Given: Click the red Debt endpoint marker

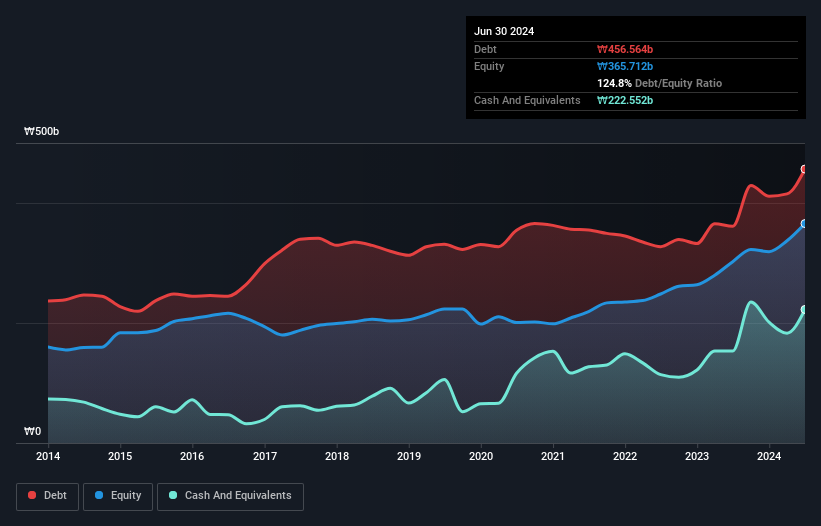Looking at the screenshot, I should click(804, 169).
